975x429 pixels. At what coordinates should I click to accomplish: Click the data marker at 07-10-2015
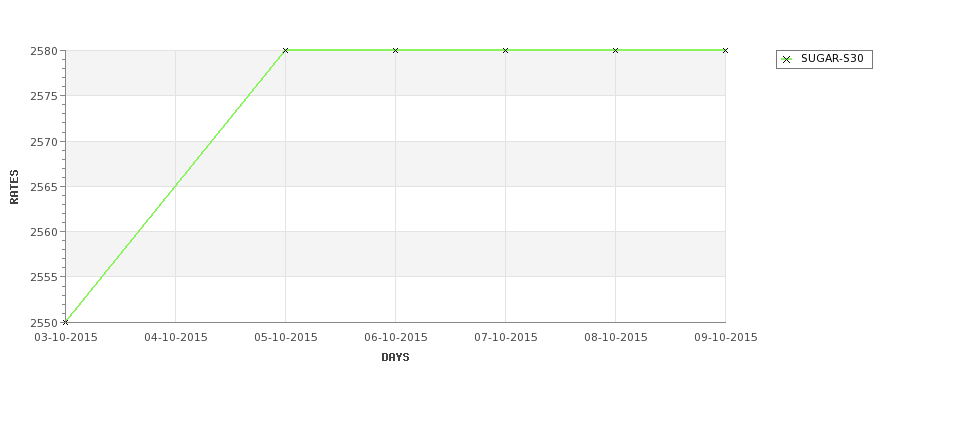pos(506,50)
